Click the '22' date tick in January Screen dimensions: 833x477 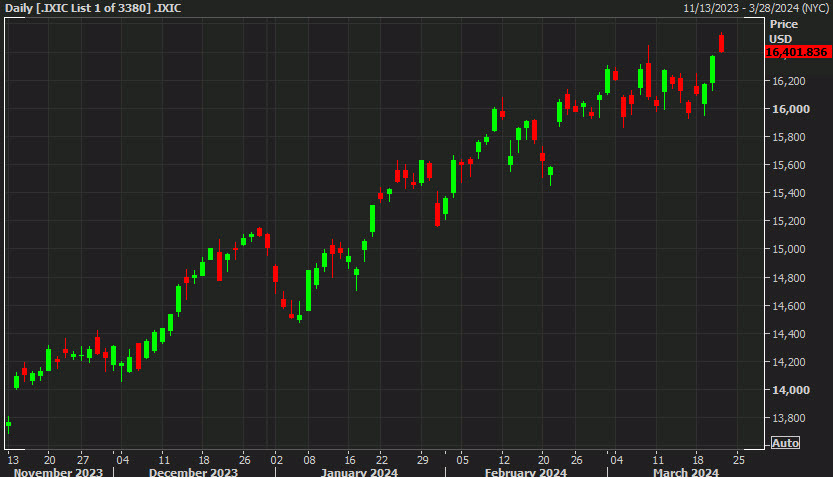(382, 460)
